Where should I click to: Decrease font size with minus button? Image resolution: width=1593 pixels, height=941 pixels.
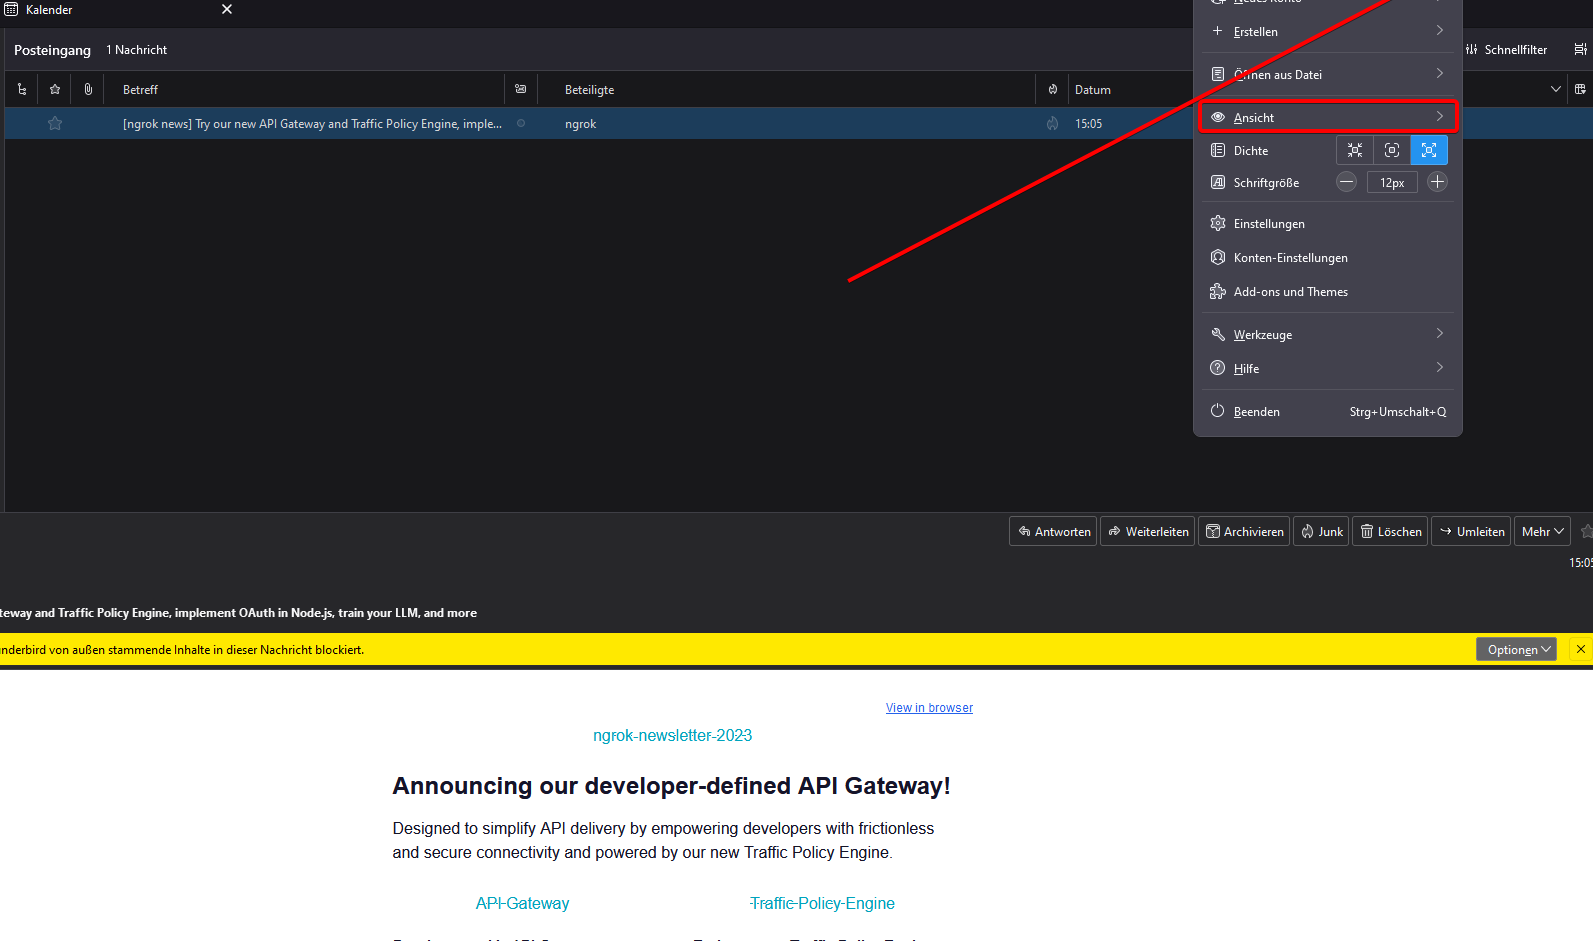click(x=1347, y=182)
